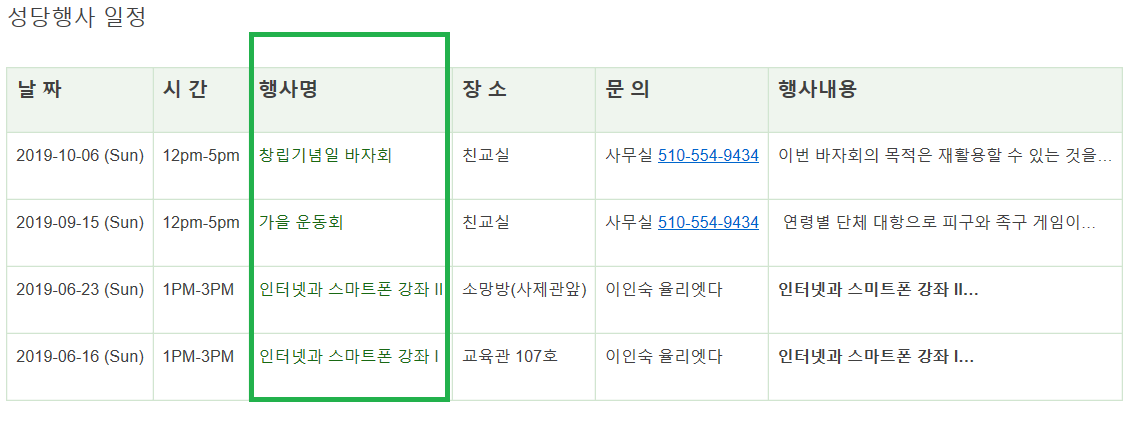Click the 시간 column header
Screen dimensions: 1124x421
tap(185, 89)
